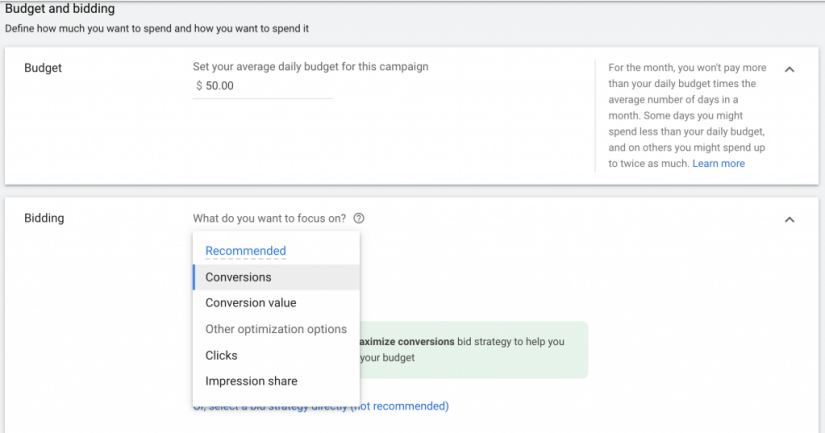Click the Bidding section title
The image size is (825, 433).
[44, 218]
